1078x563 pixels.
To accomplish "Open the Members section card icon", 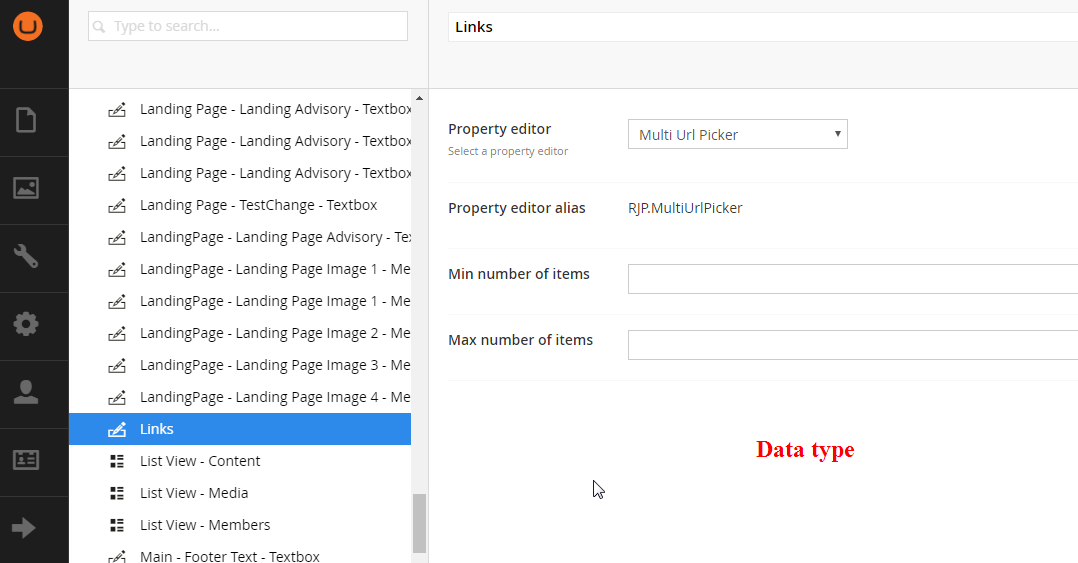I will [x=26, y=460].
